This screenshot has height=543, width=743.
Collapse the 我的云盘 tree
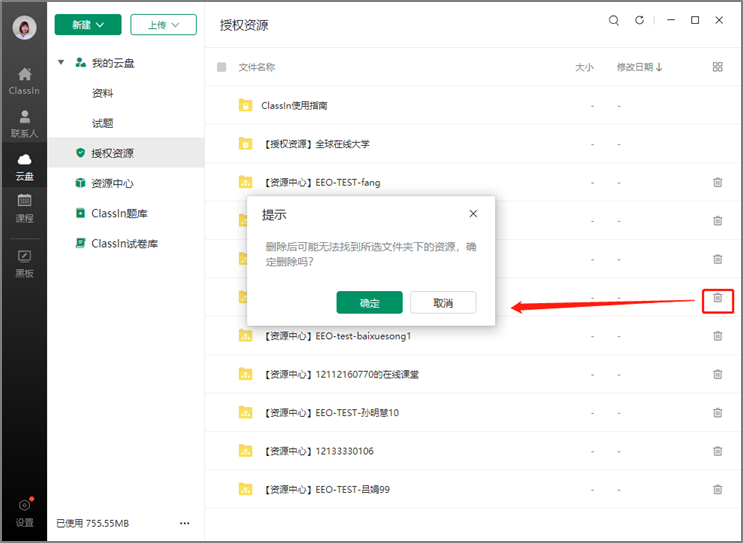(x=61, y=62)
